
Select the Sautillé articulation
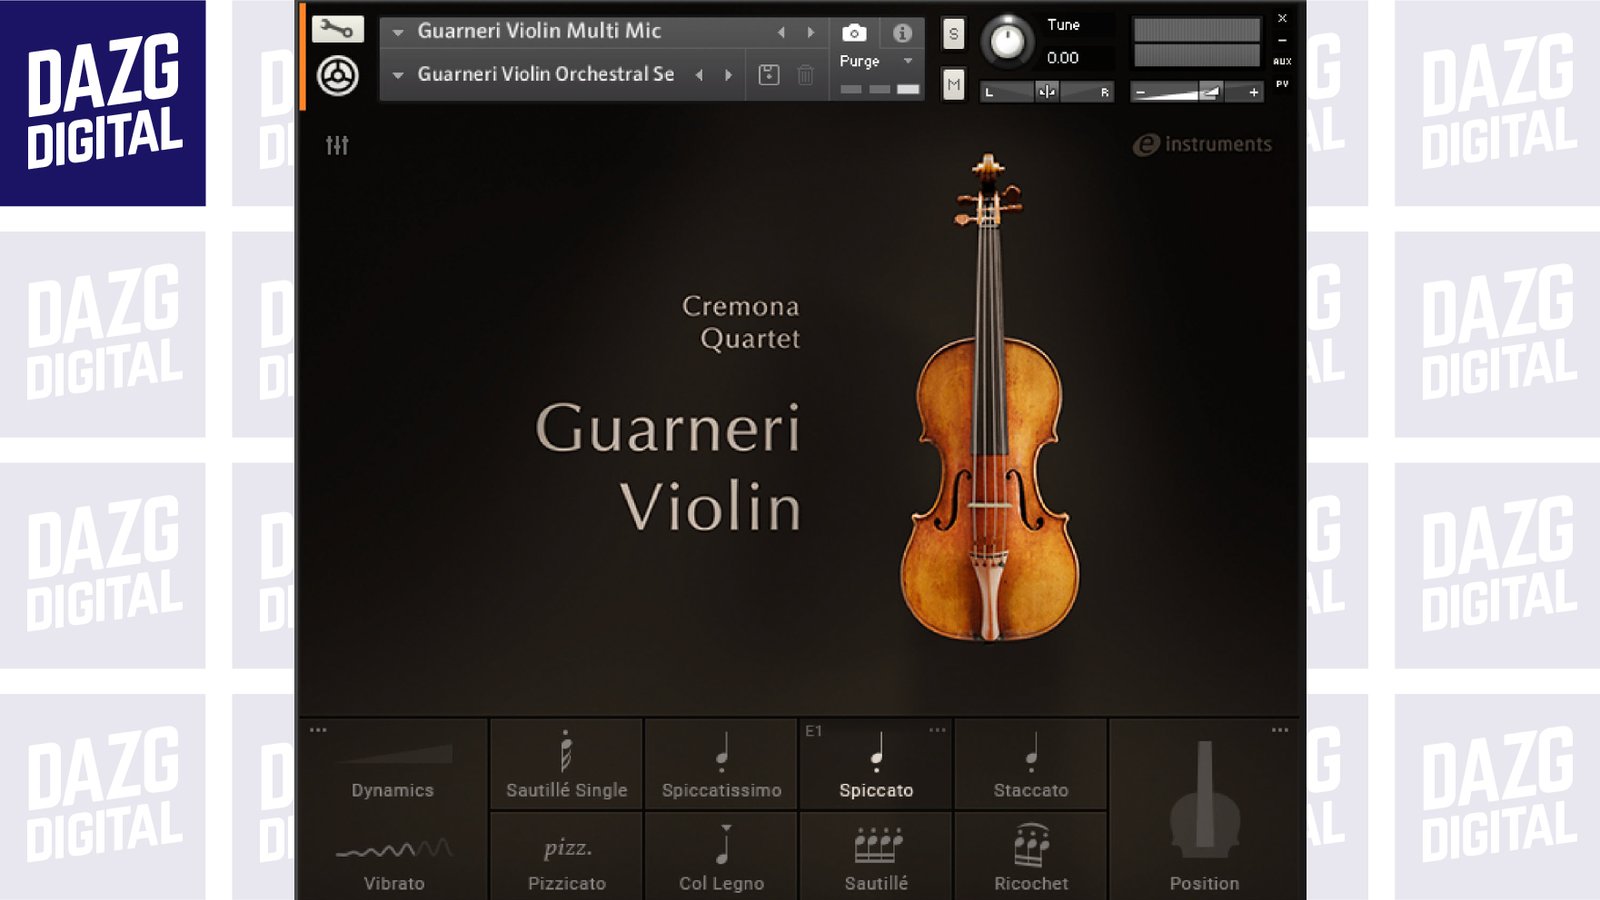[x=876, y=857]
